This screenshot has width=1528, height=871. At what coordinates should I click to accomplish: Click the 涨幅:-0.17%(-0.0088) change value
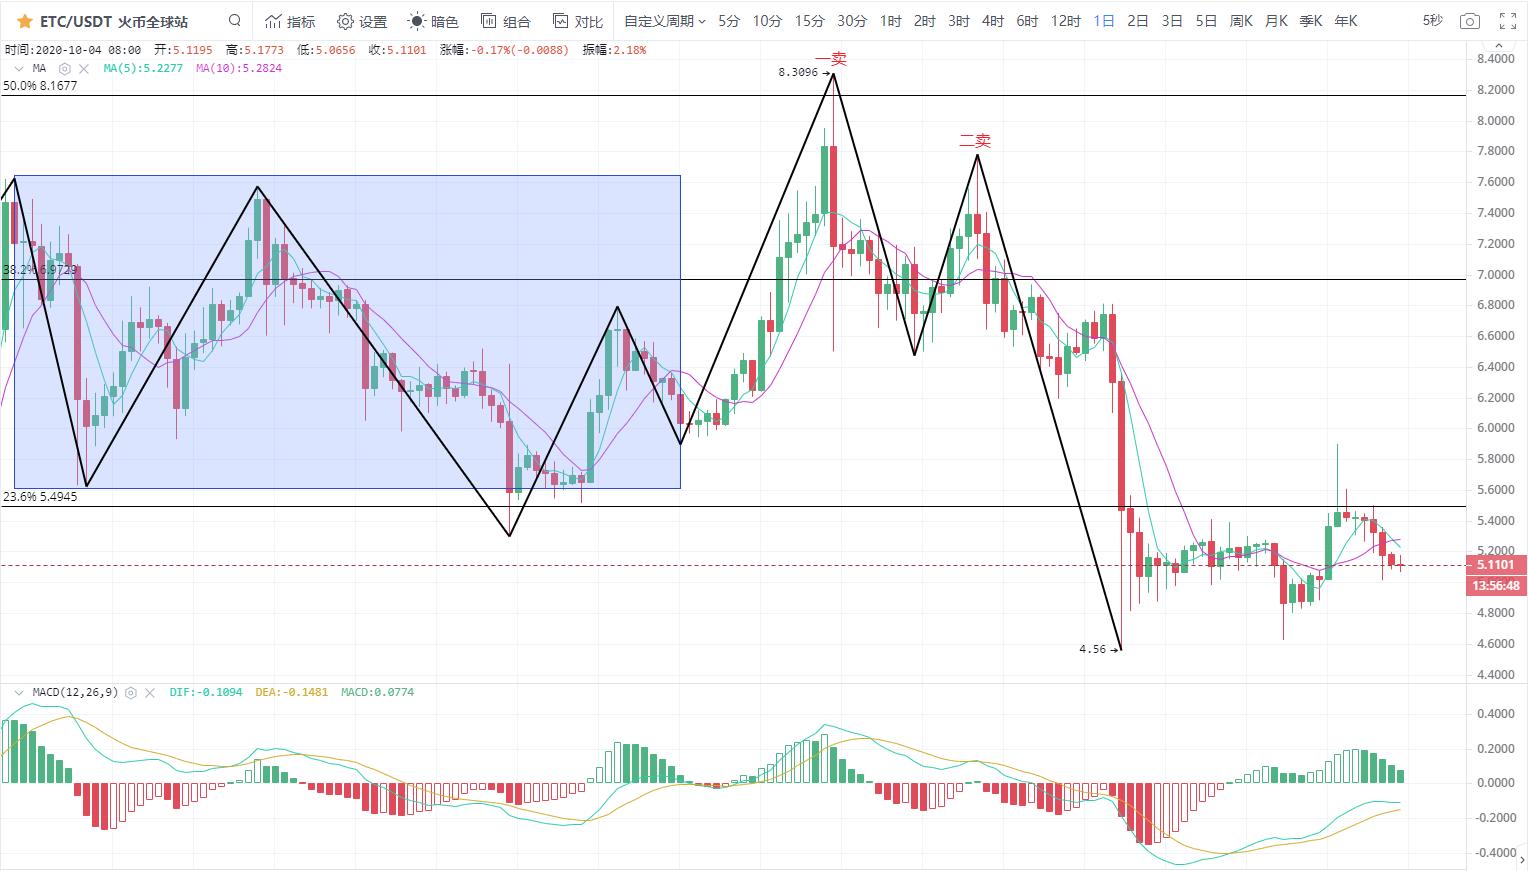click(504, 49)
